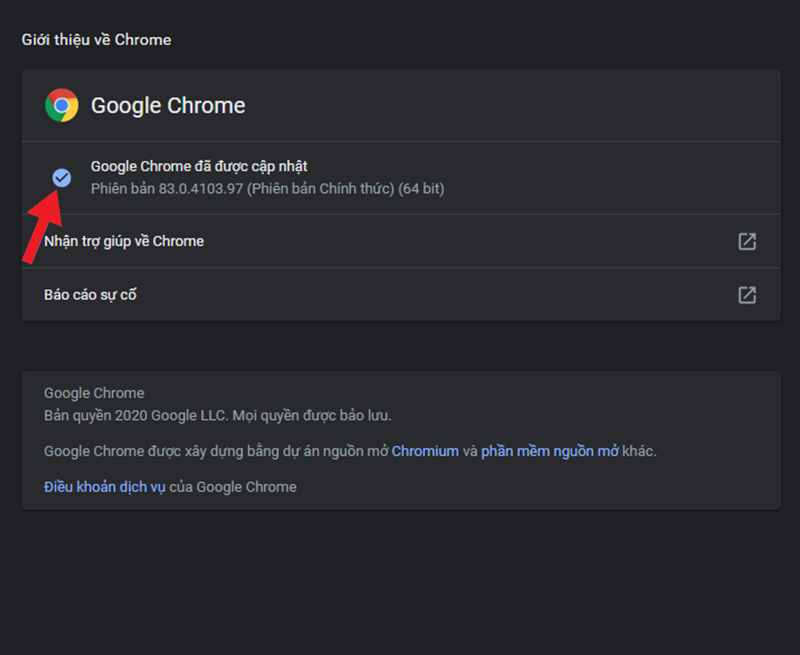Image resolution: width=800 pixels, height=655 pixels.
Task: Open the Chromium link
Action: 425,451
